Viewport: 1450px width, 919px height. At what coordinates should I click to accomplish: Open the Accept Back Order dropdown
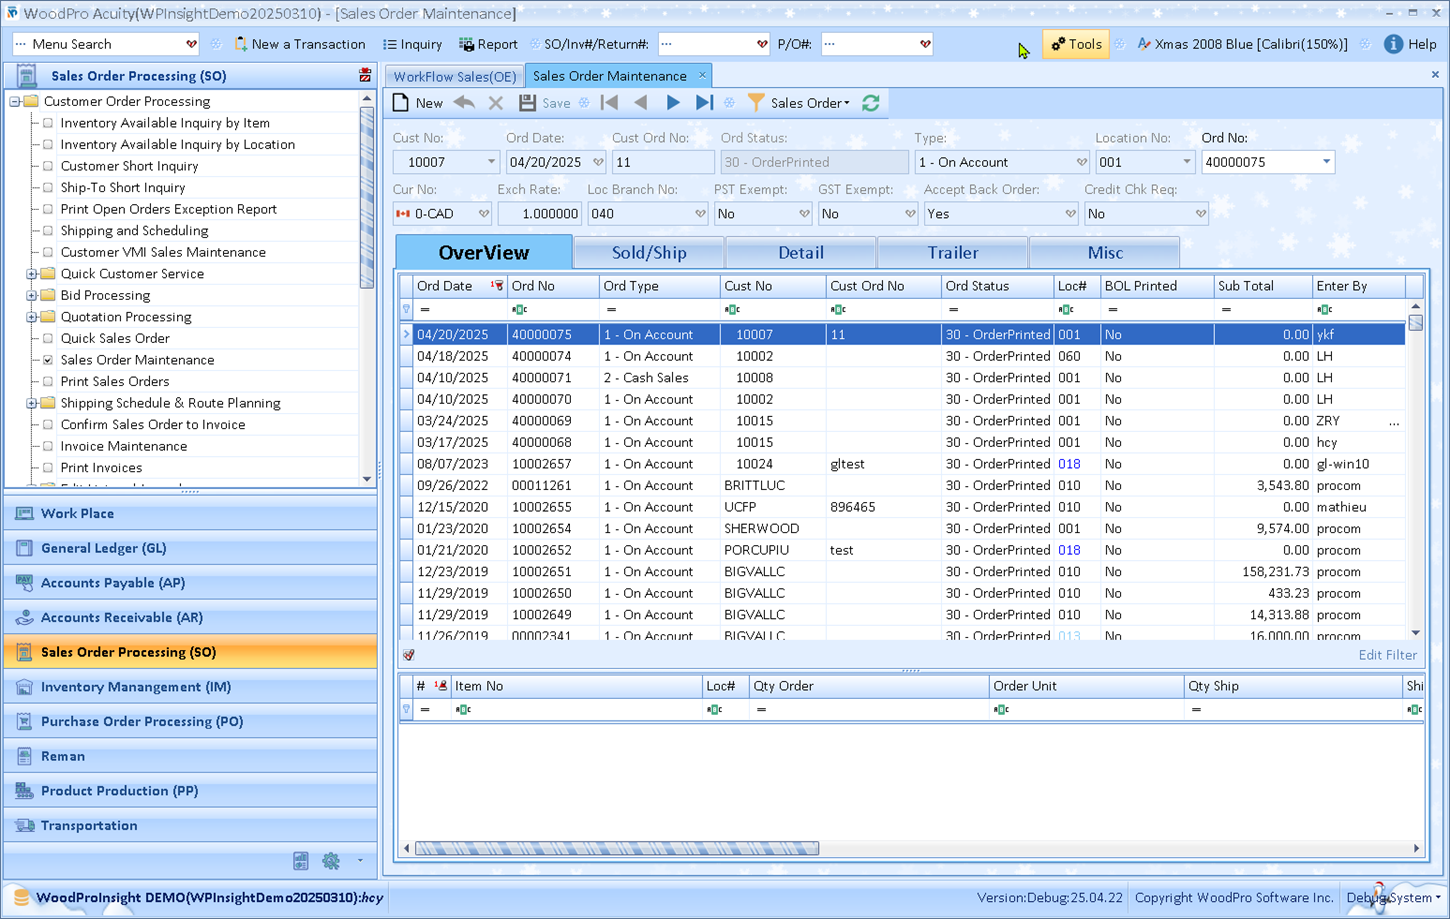1069,214
